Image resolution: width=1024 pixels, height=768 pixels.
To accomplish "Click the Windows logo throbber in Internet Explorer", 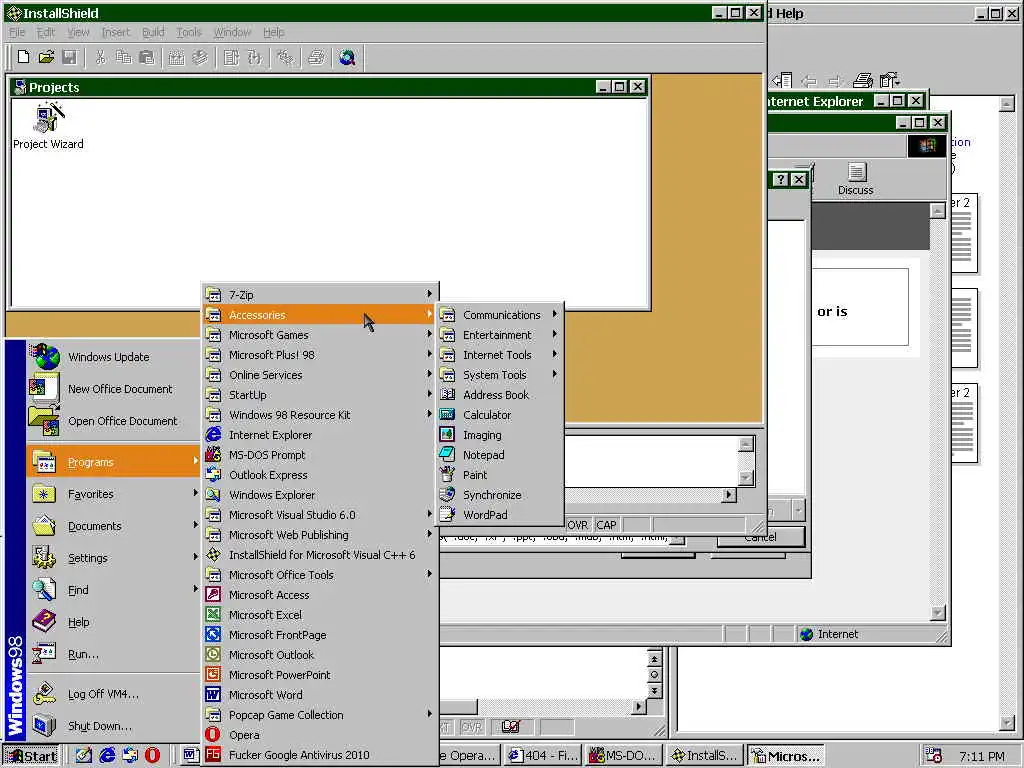I will pyautogui.click(x=927, y=145).
